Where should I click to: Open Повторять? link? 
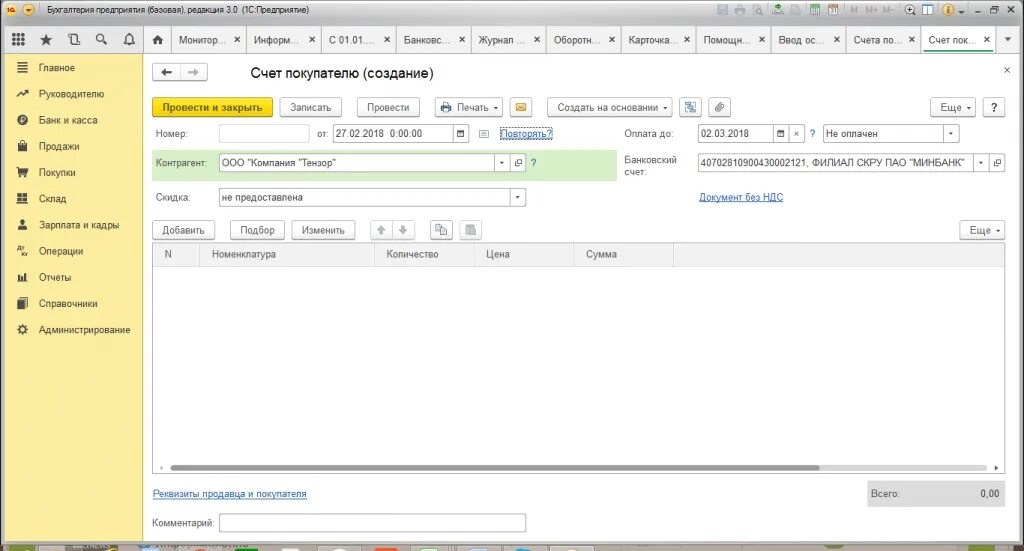tap(526, 133)
